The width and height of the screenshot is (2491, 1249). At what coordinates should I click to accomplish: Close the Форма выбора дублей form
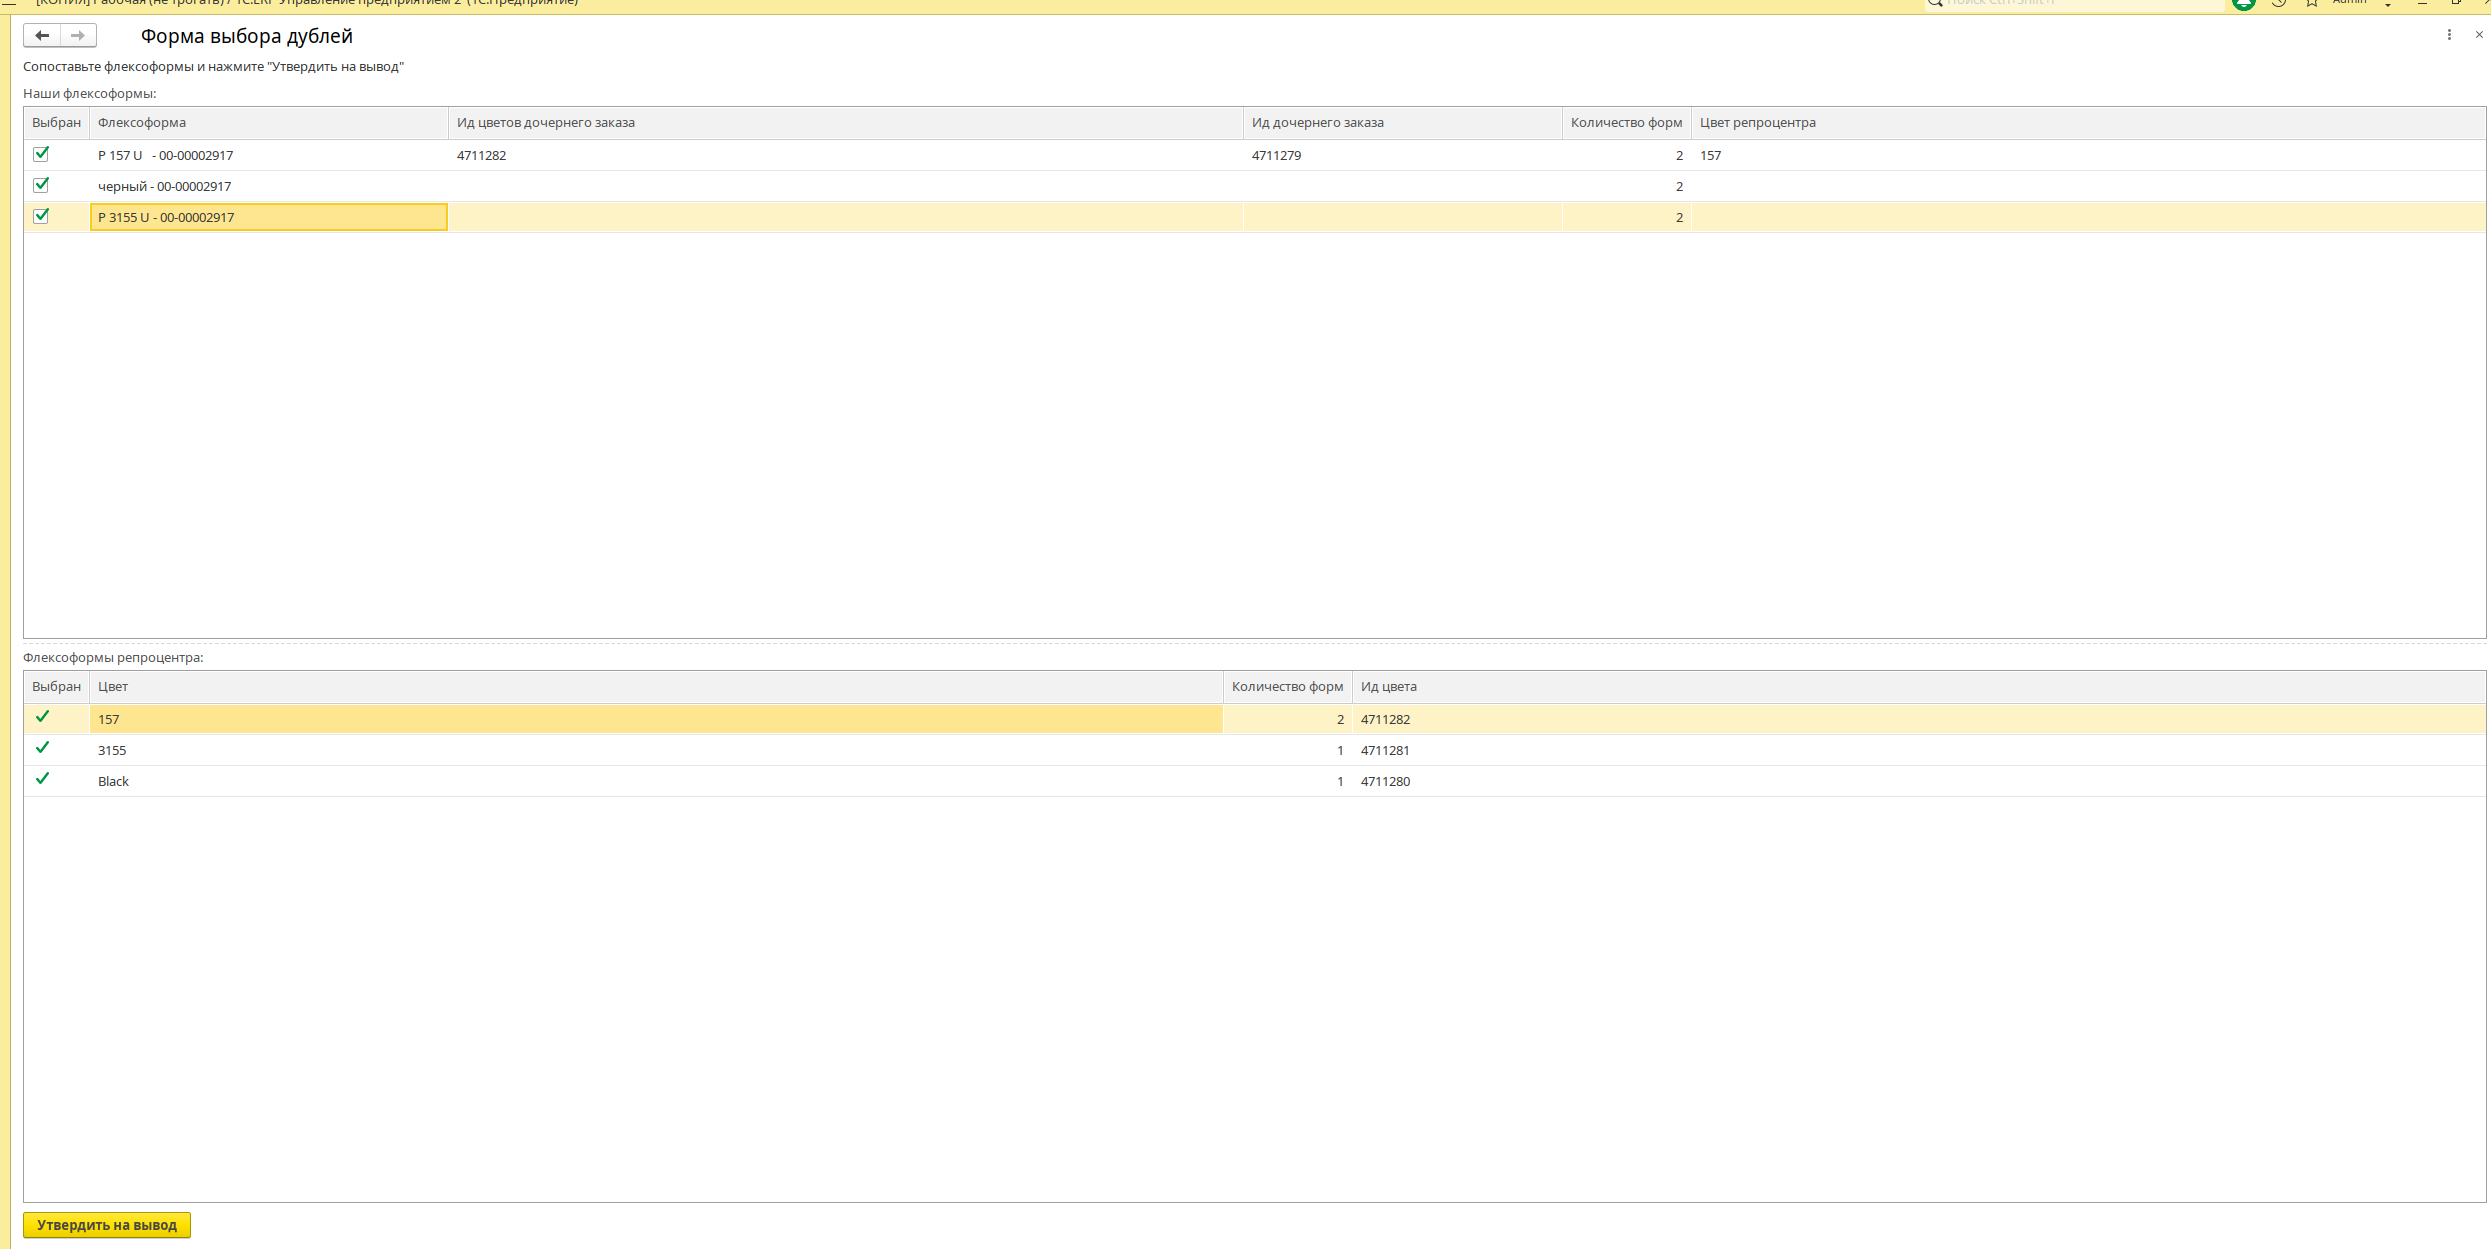click(x=2479, y=35)
